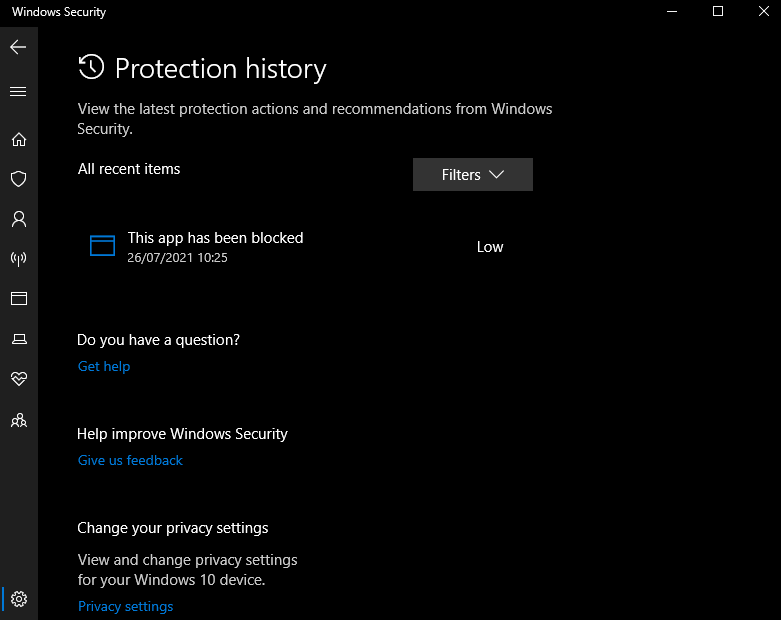Open Account protection person icon
The width and height of the screenshot is (781, 620).
tap(18, 219)
